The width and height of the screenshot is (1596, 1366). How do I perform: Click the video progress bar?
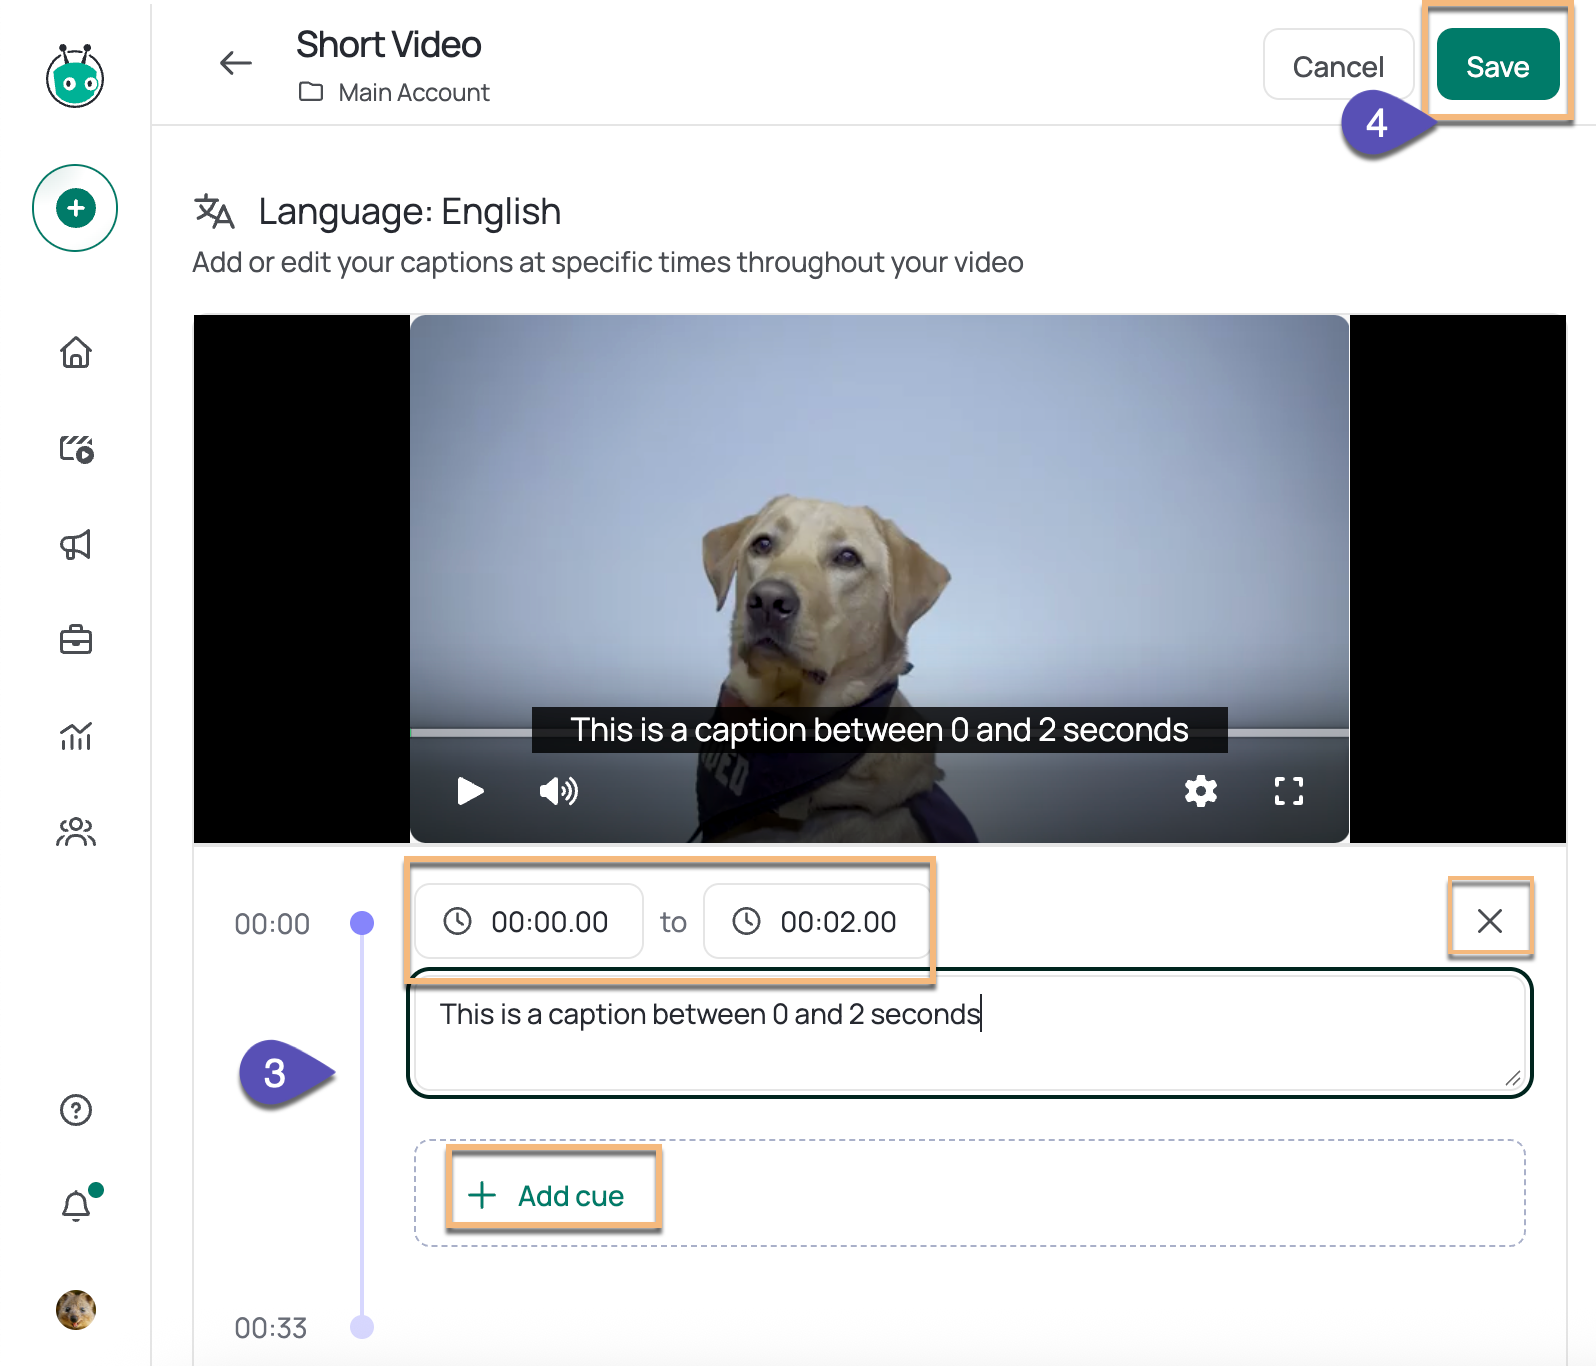click(880, 733)
